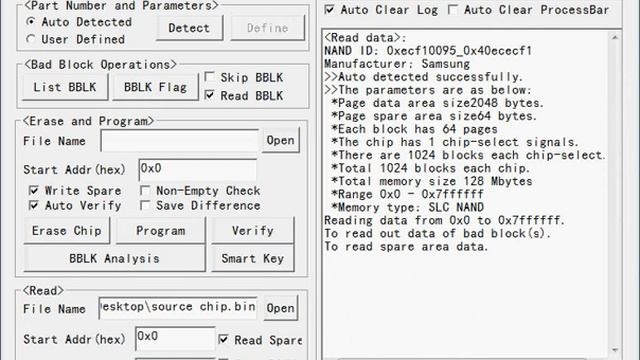
Task: Click 'To read spare area data' line
Action: point(406,247)
